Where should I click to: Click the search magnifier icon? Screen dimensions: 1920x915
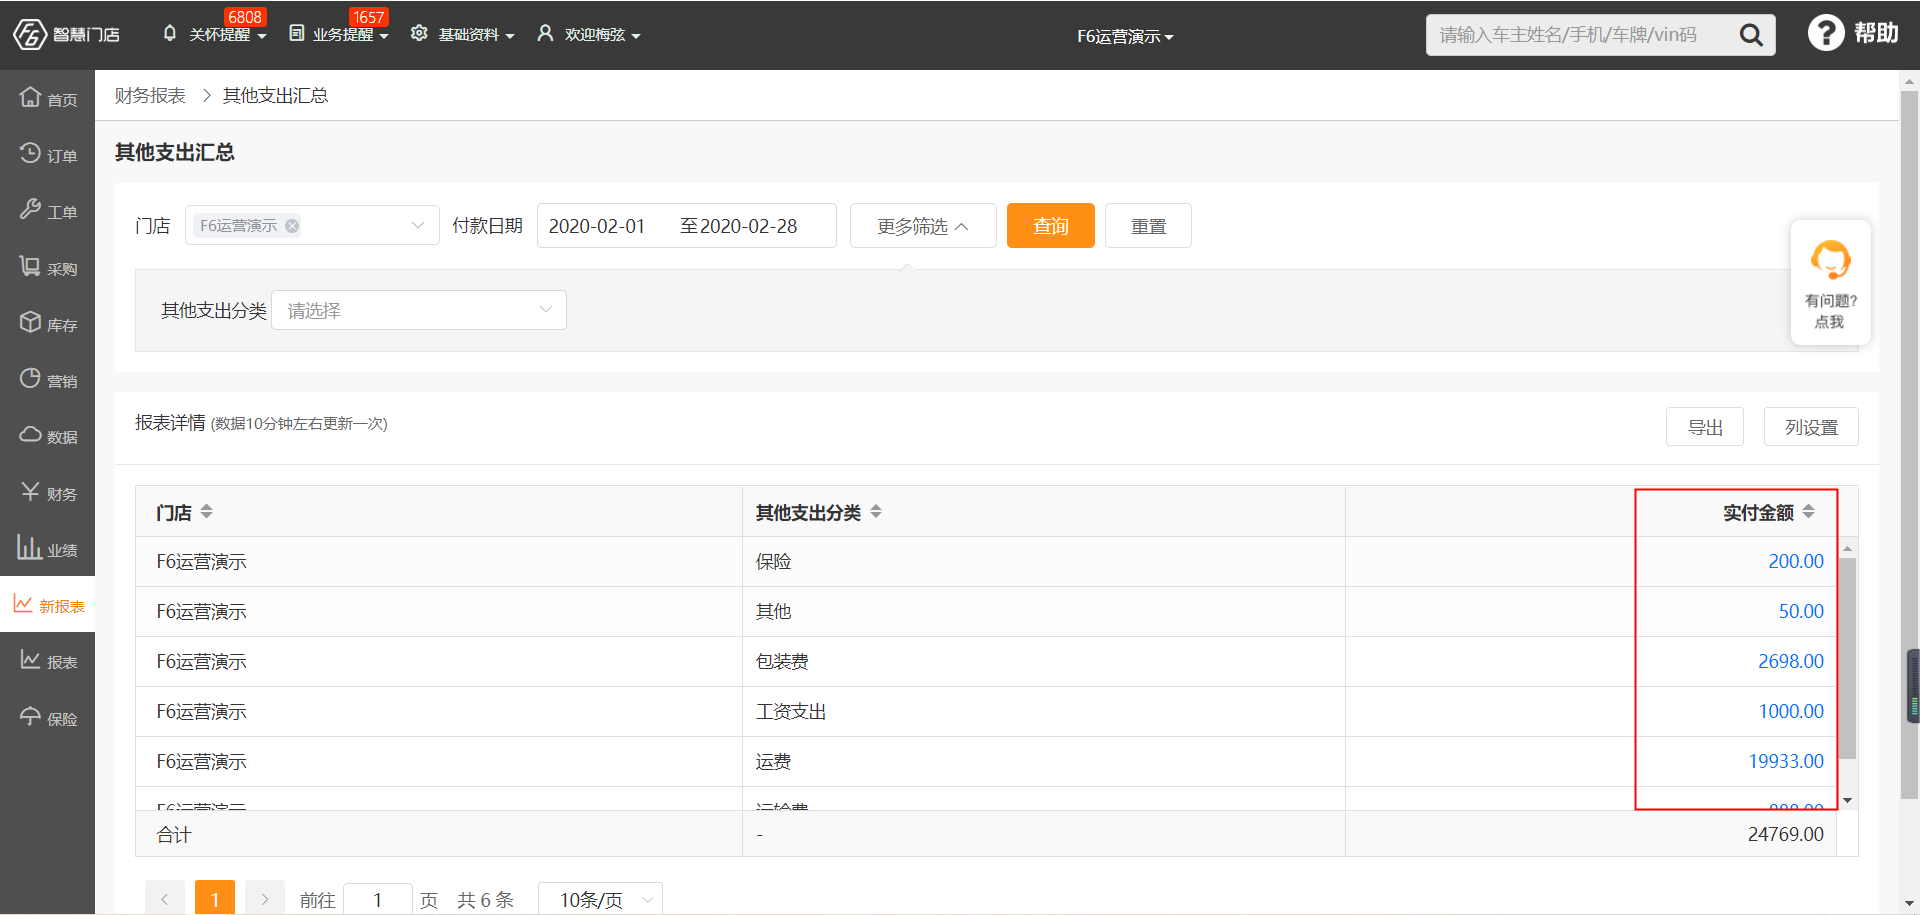(1751, 35)
